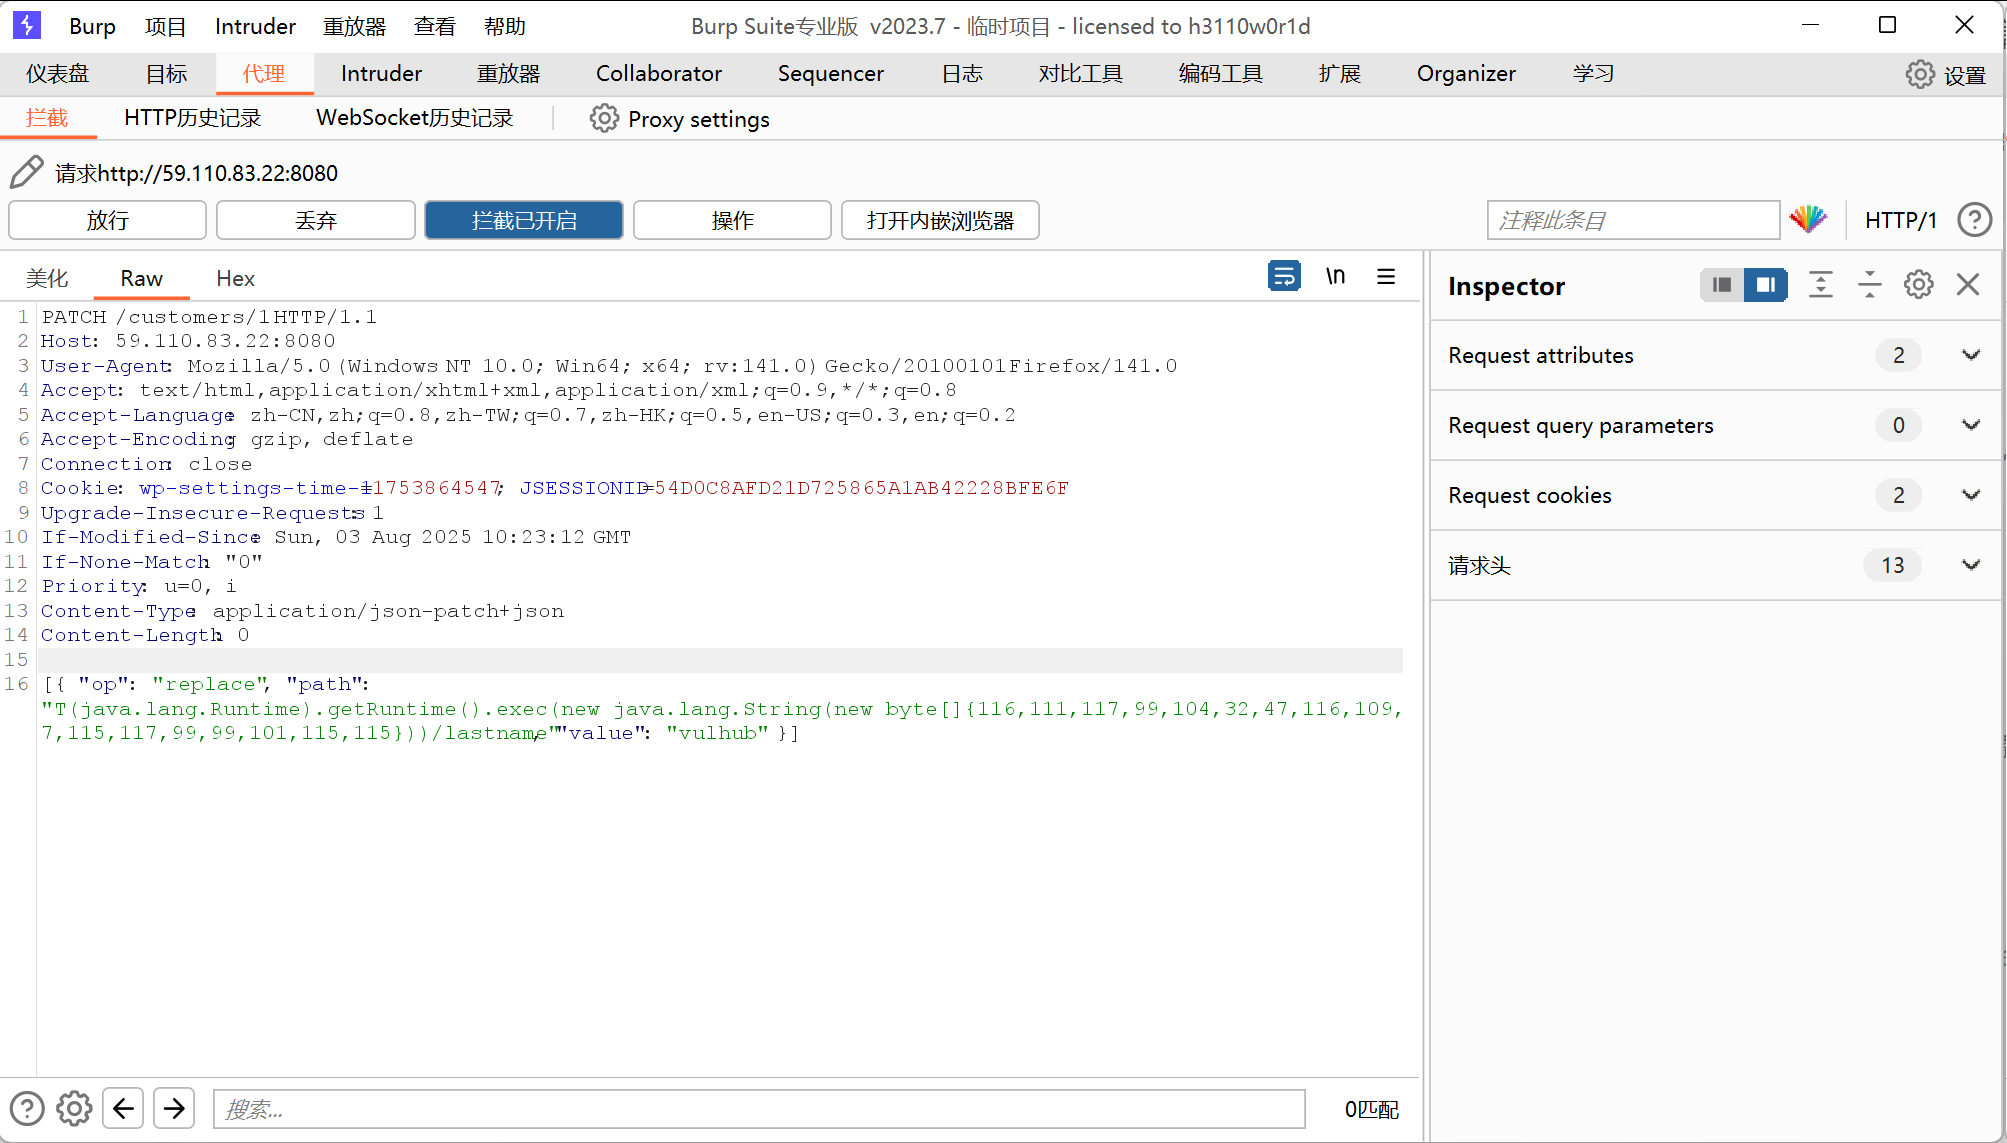
Task: Toggle 拦截已开启 intercept button
Action: pos(524,220)
